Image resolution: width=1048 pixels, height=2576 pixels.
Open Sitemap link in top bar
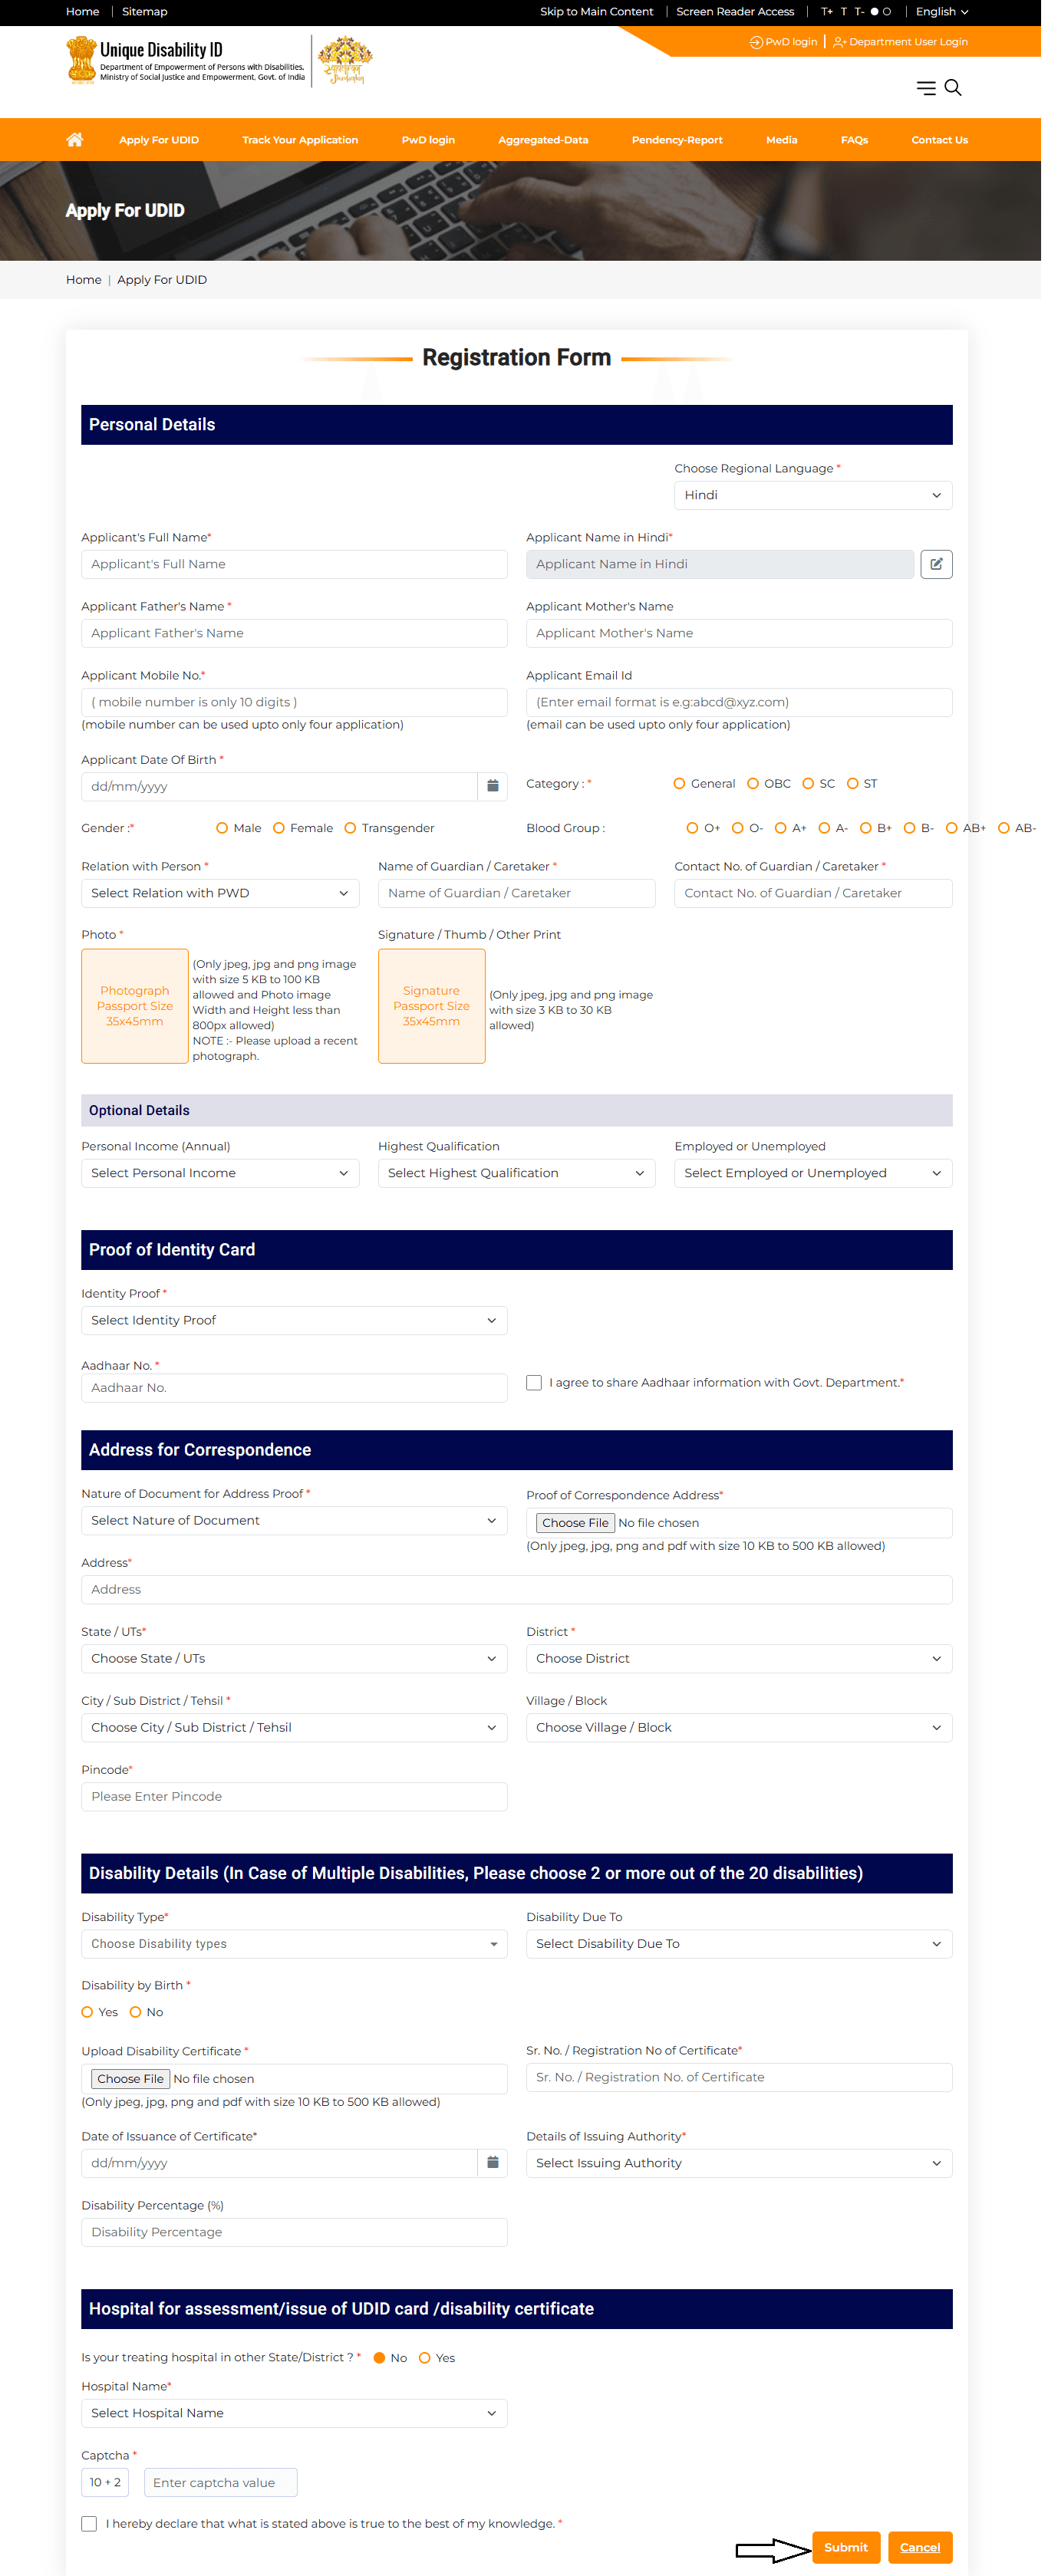click(x=145, y=12)
